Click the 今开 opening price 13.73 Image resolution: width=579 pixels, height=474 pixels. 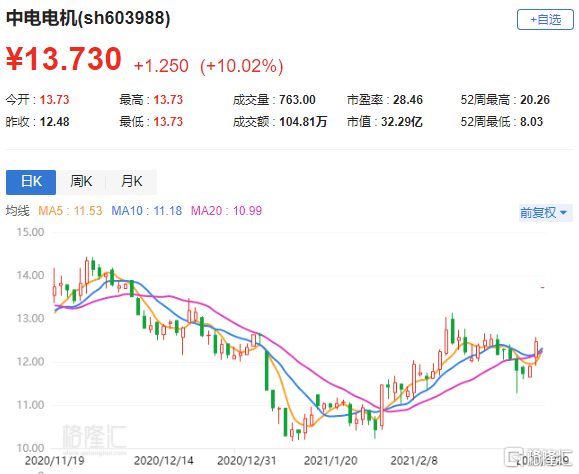point(54,100)
